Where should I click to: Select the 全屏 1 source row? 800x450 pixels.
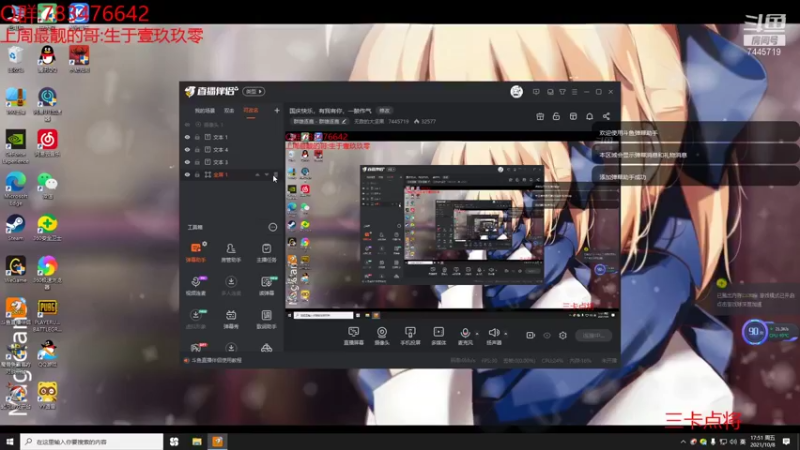point(232,174)
